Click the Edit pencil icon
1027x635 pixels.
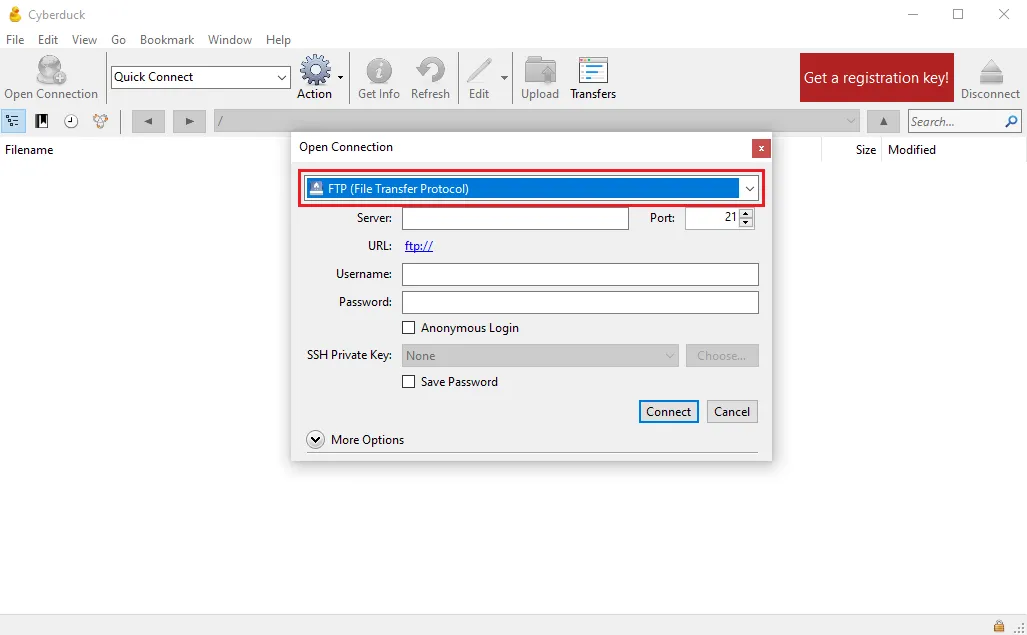(479, 71)
